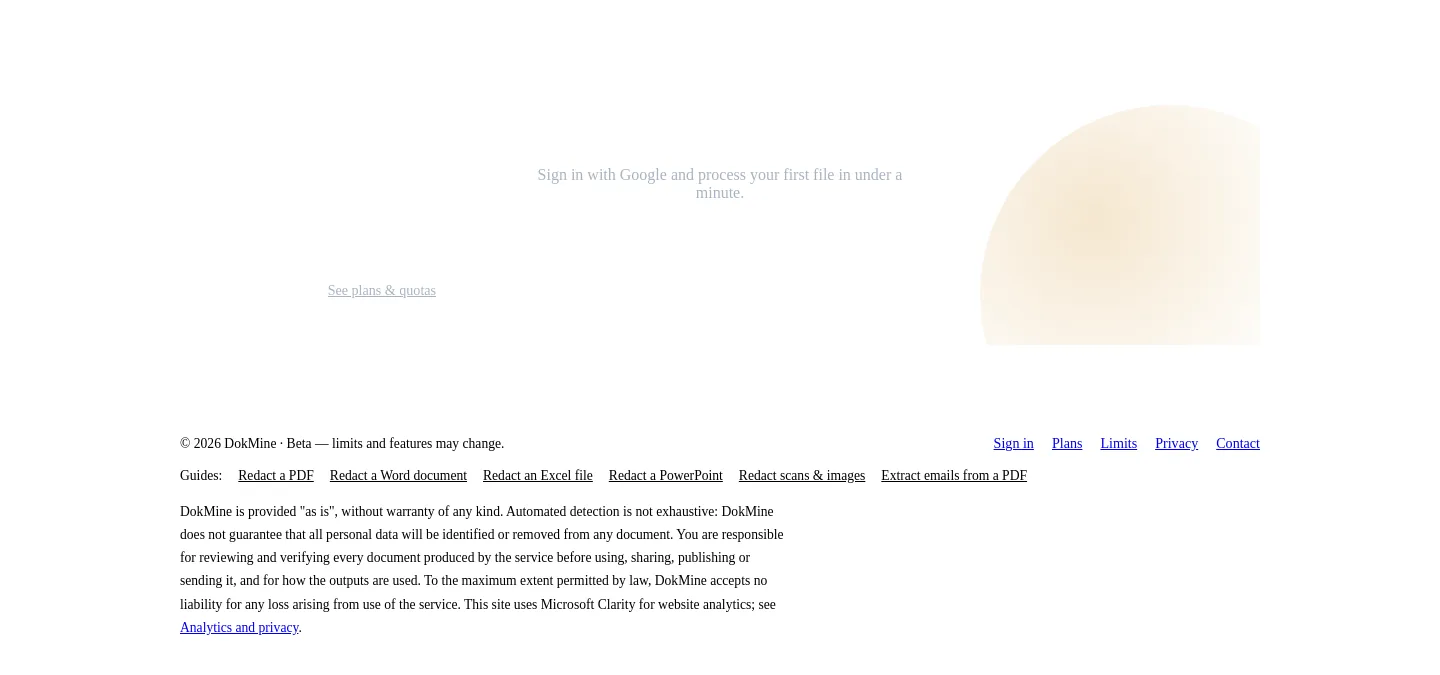Follow the Analytics and privacy link
The height and width of the screenshot is (675, 1440).
[239, 627]
